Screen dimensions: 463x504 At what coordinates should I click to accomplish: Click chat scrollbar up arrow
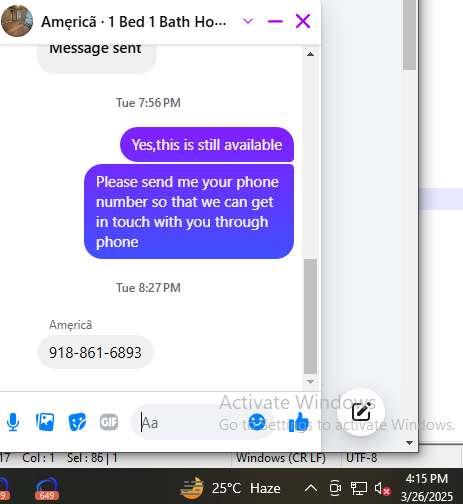(310, 54)
